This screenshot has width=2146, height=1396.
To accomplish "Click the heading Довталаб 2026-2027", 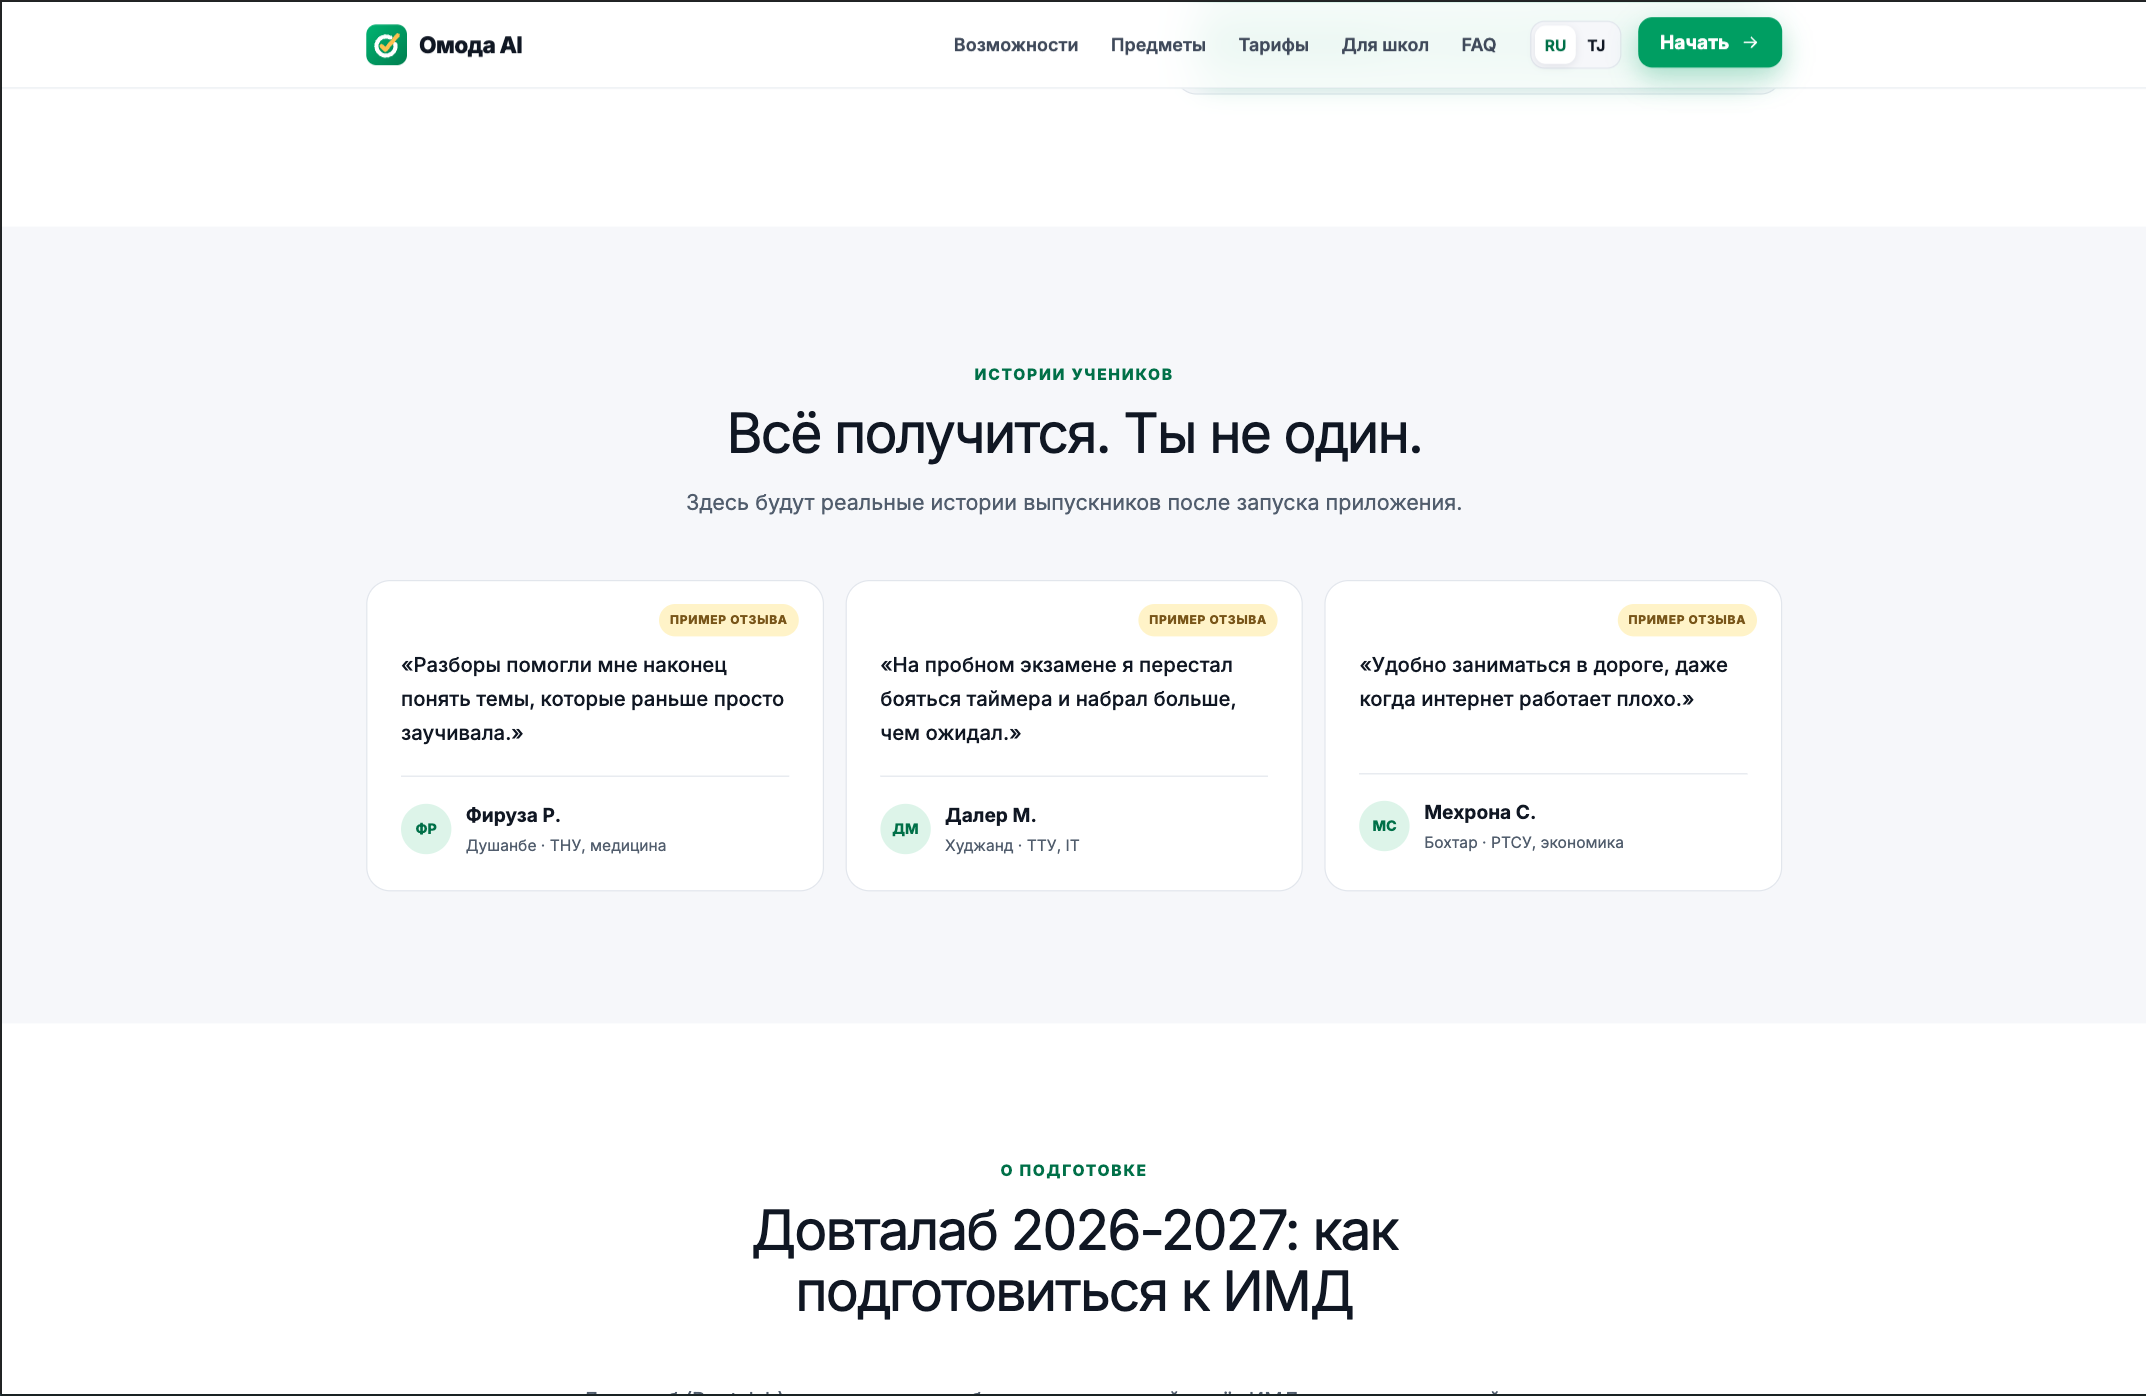I will coord(1074,1261).
